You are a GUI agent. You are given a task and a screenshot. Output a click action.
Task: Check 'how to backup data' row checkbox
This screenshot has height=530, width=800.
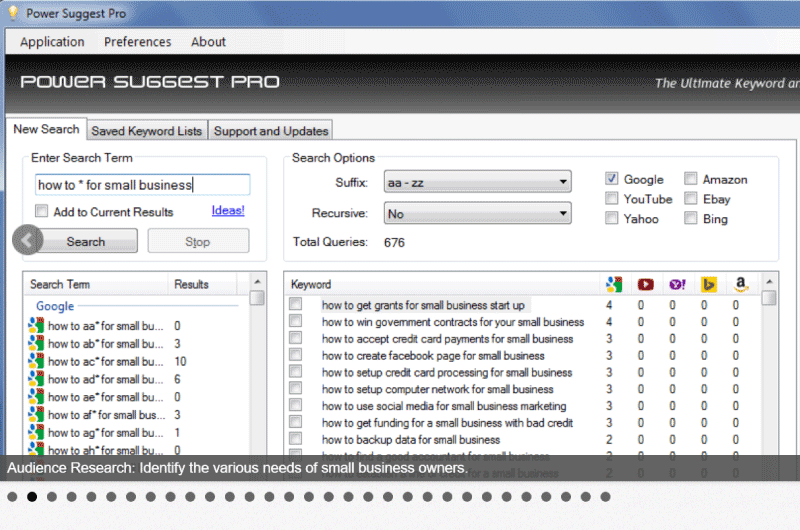295,439
